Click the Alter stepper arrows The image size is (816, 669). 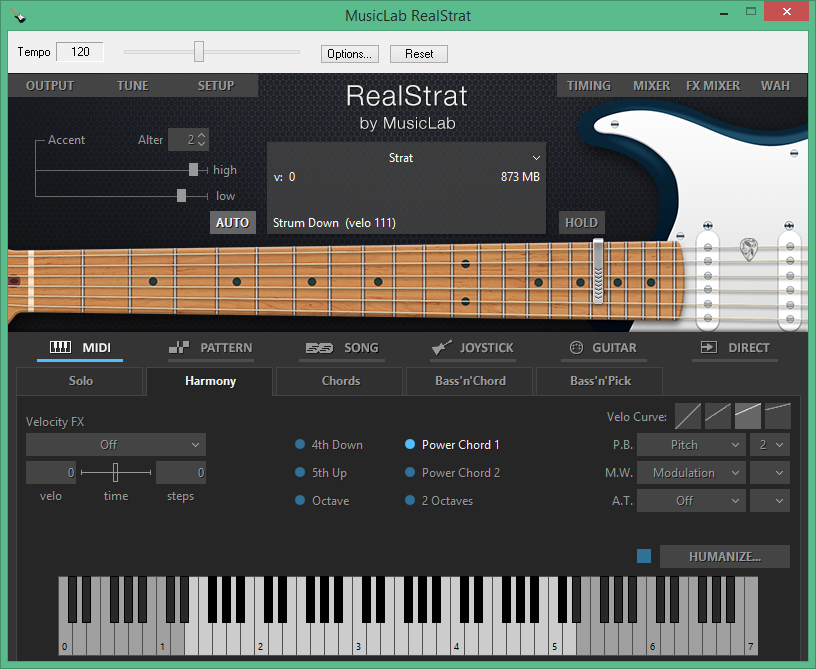tap(202, 139)
